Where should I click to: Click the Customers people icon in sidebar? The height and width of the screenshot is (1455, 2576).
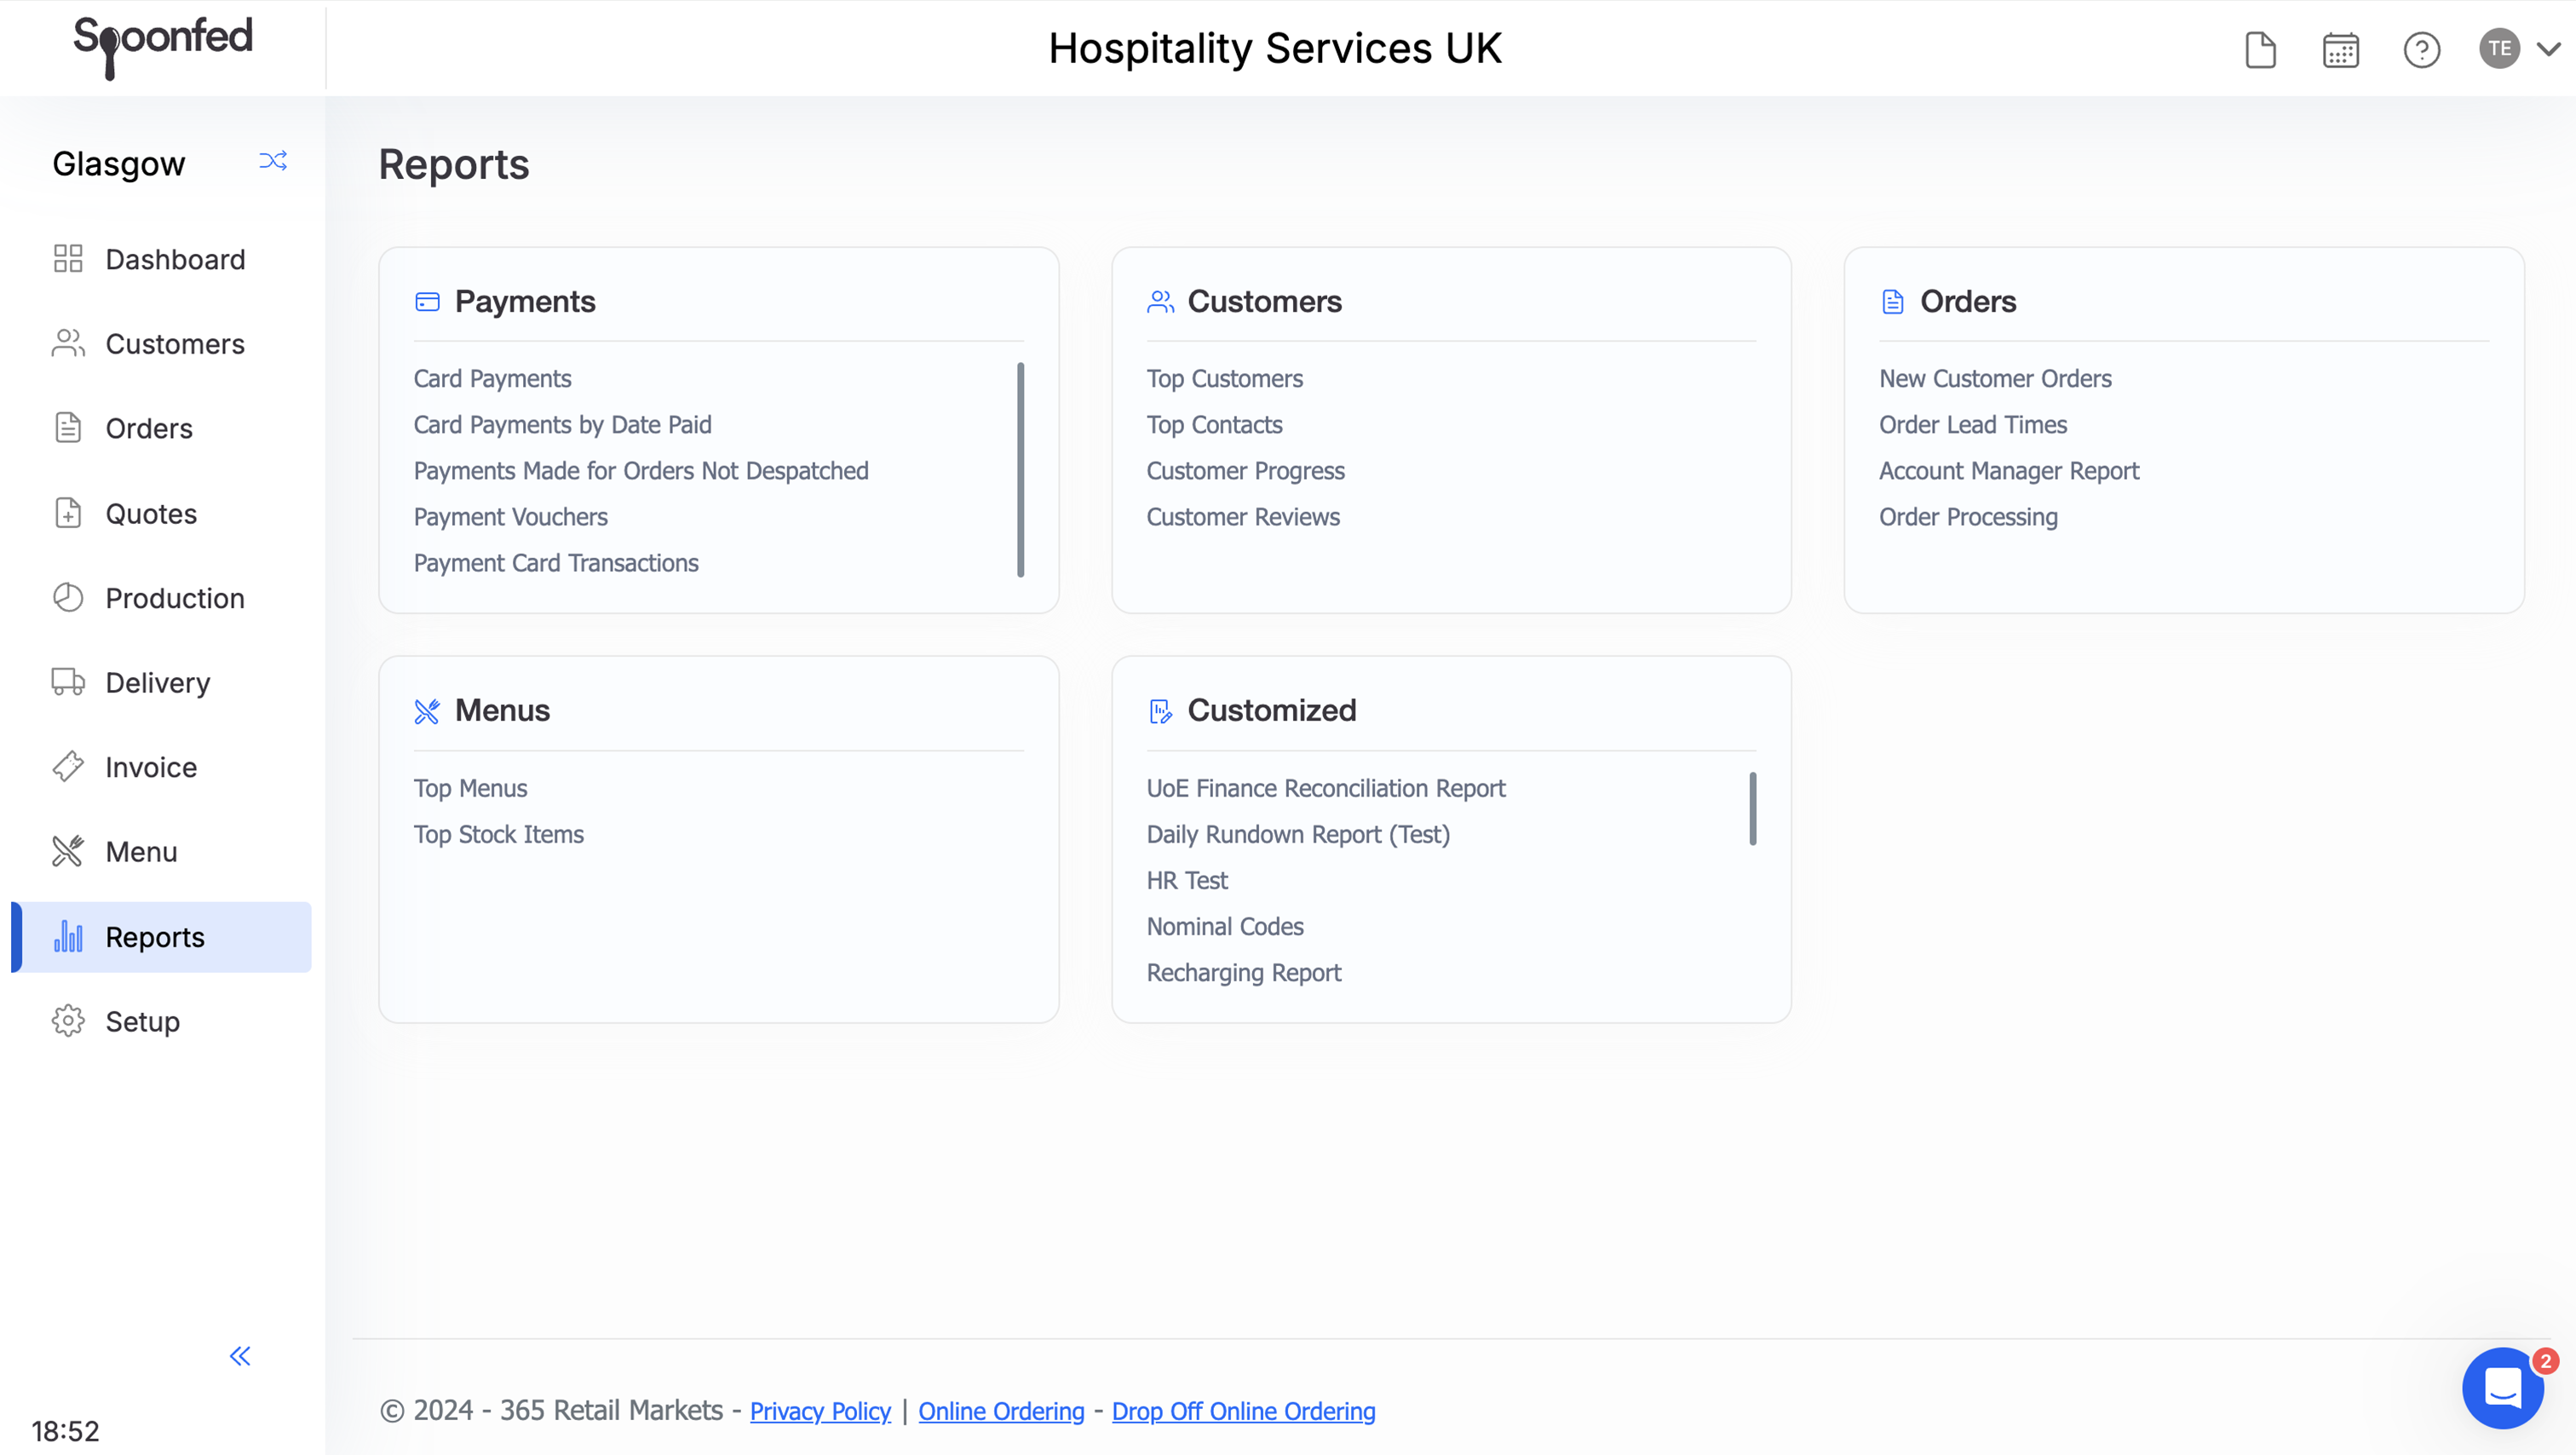[x=68, y=343]
